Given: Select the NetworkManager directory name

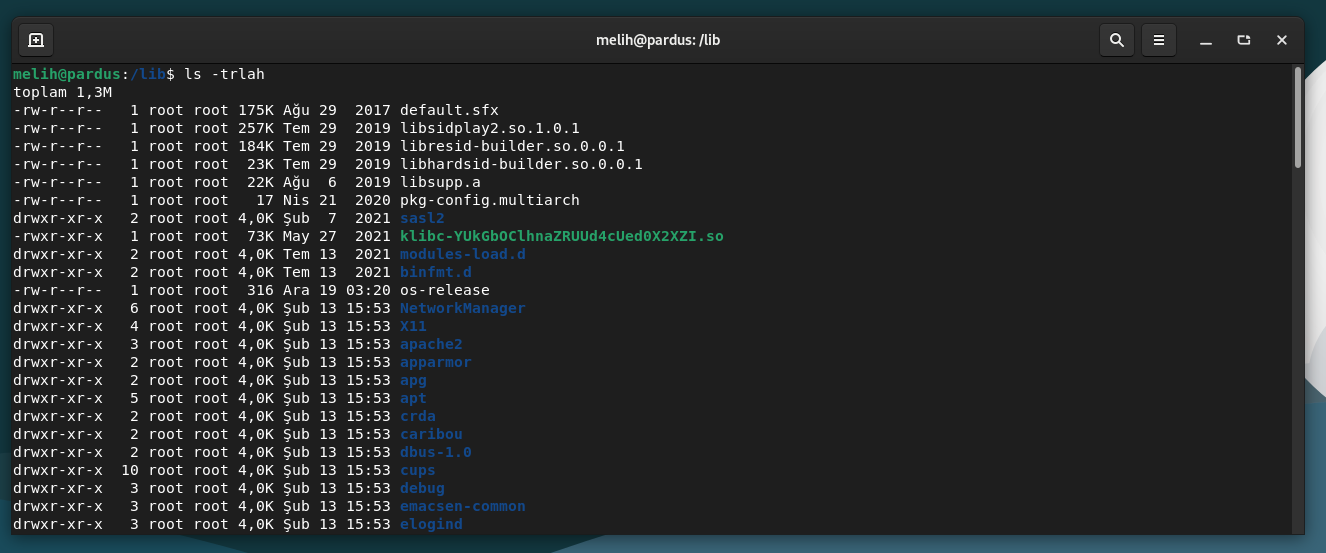Looking at the screenshot, I should pyautogui.click(x=462, y=308).
